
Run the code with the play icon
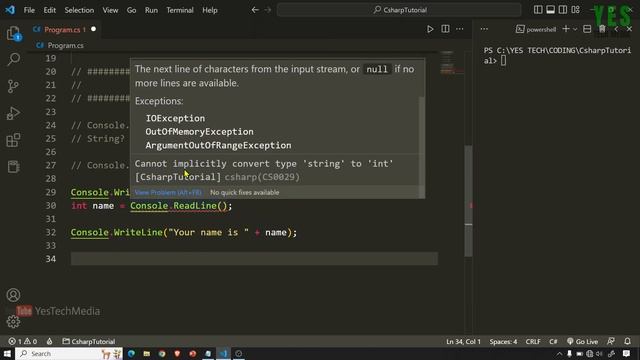(x=430, y=29)
